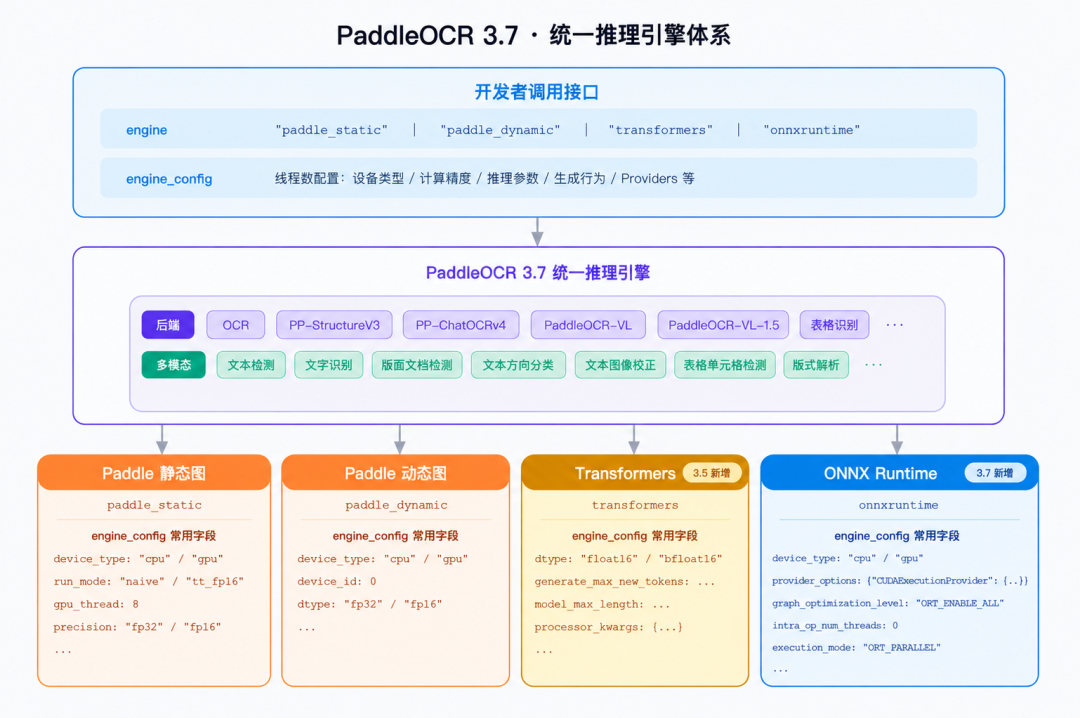Click precision: "fp32" / "fp16" line

point(137,627)
